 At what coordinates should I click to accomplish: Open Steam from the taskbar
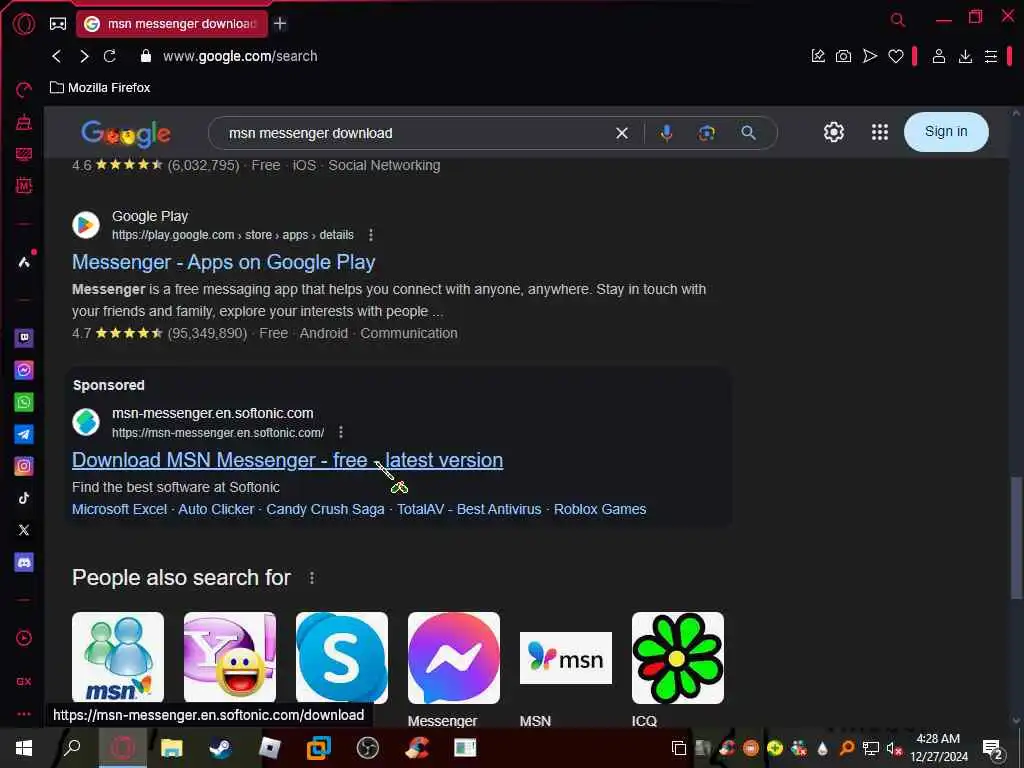click(x=220, y=748)
